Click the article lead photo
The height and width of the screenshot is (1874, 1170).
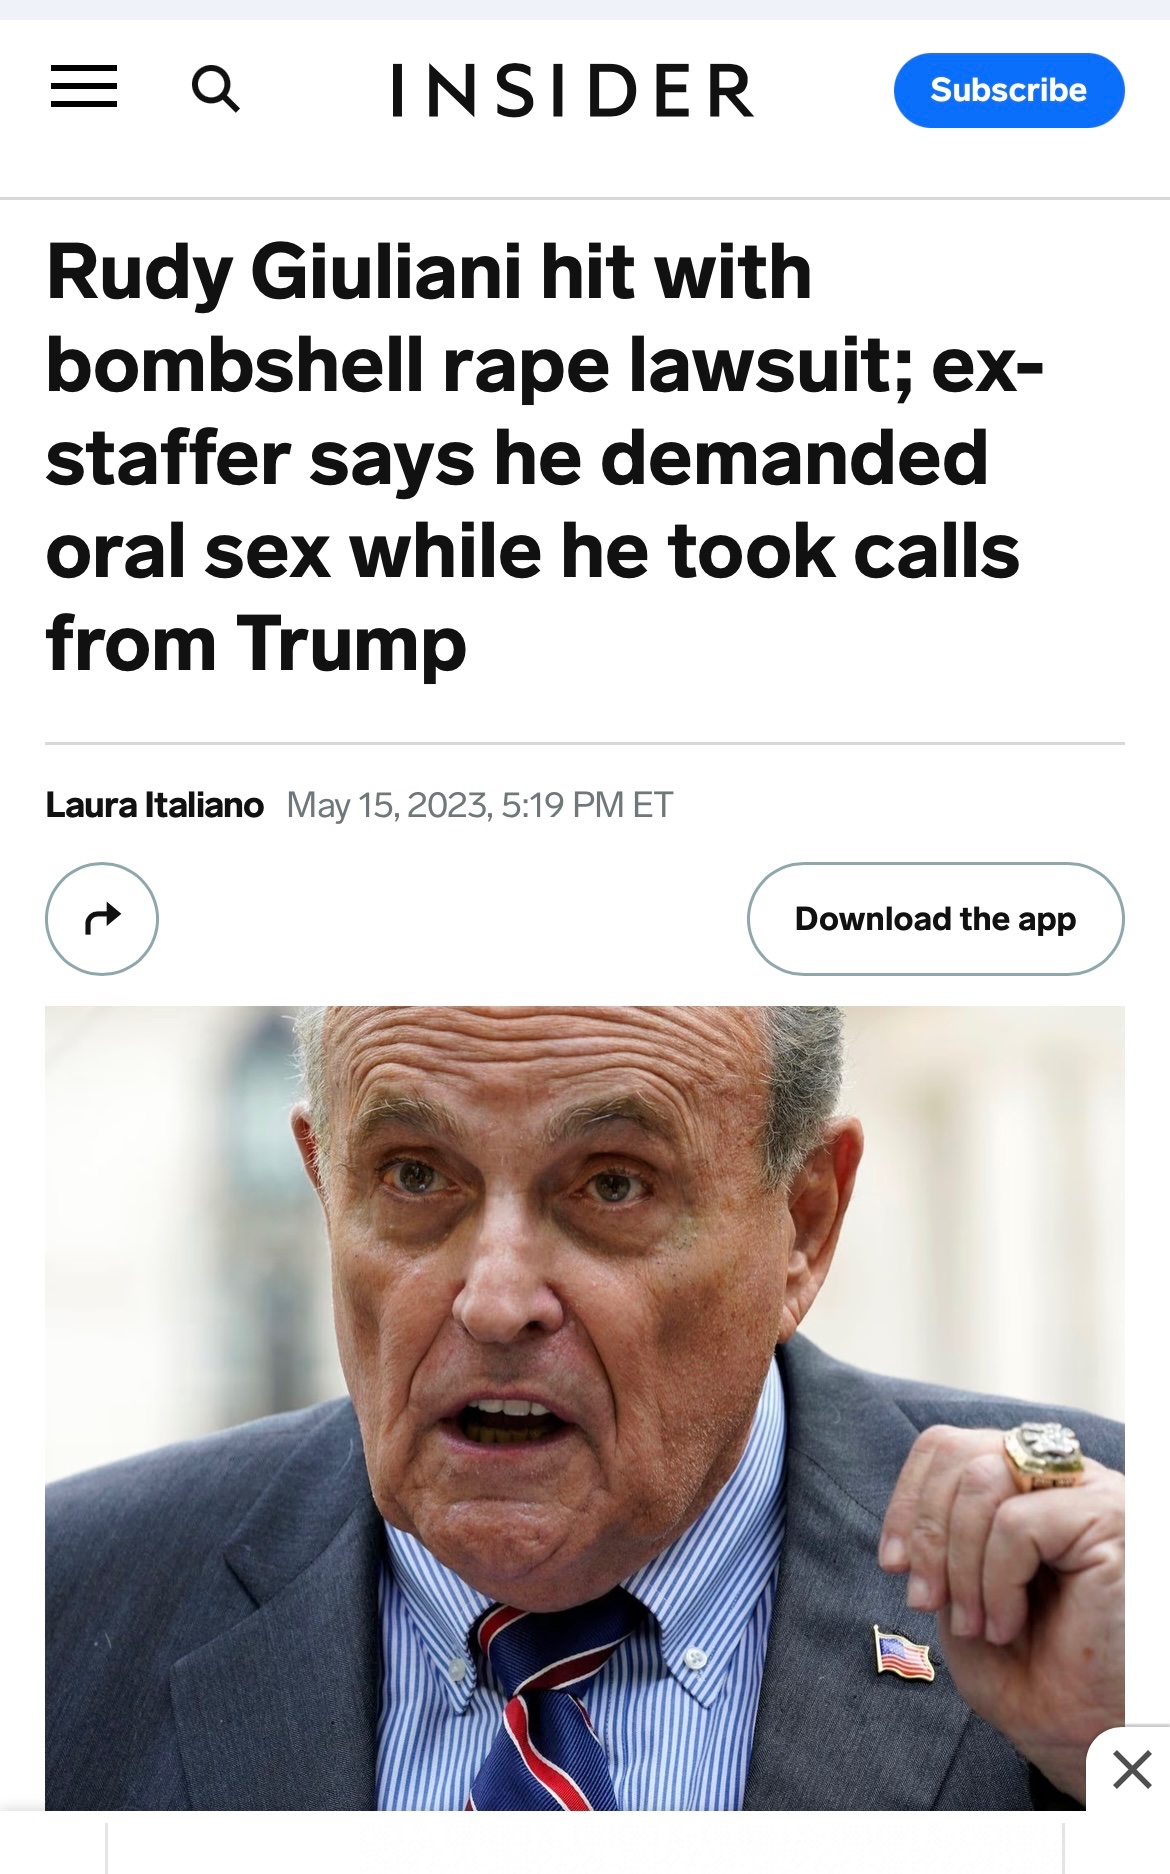click(585, 1300)
